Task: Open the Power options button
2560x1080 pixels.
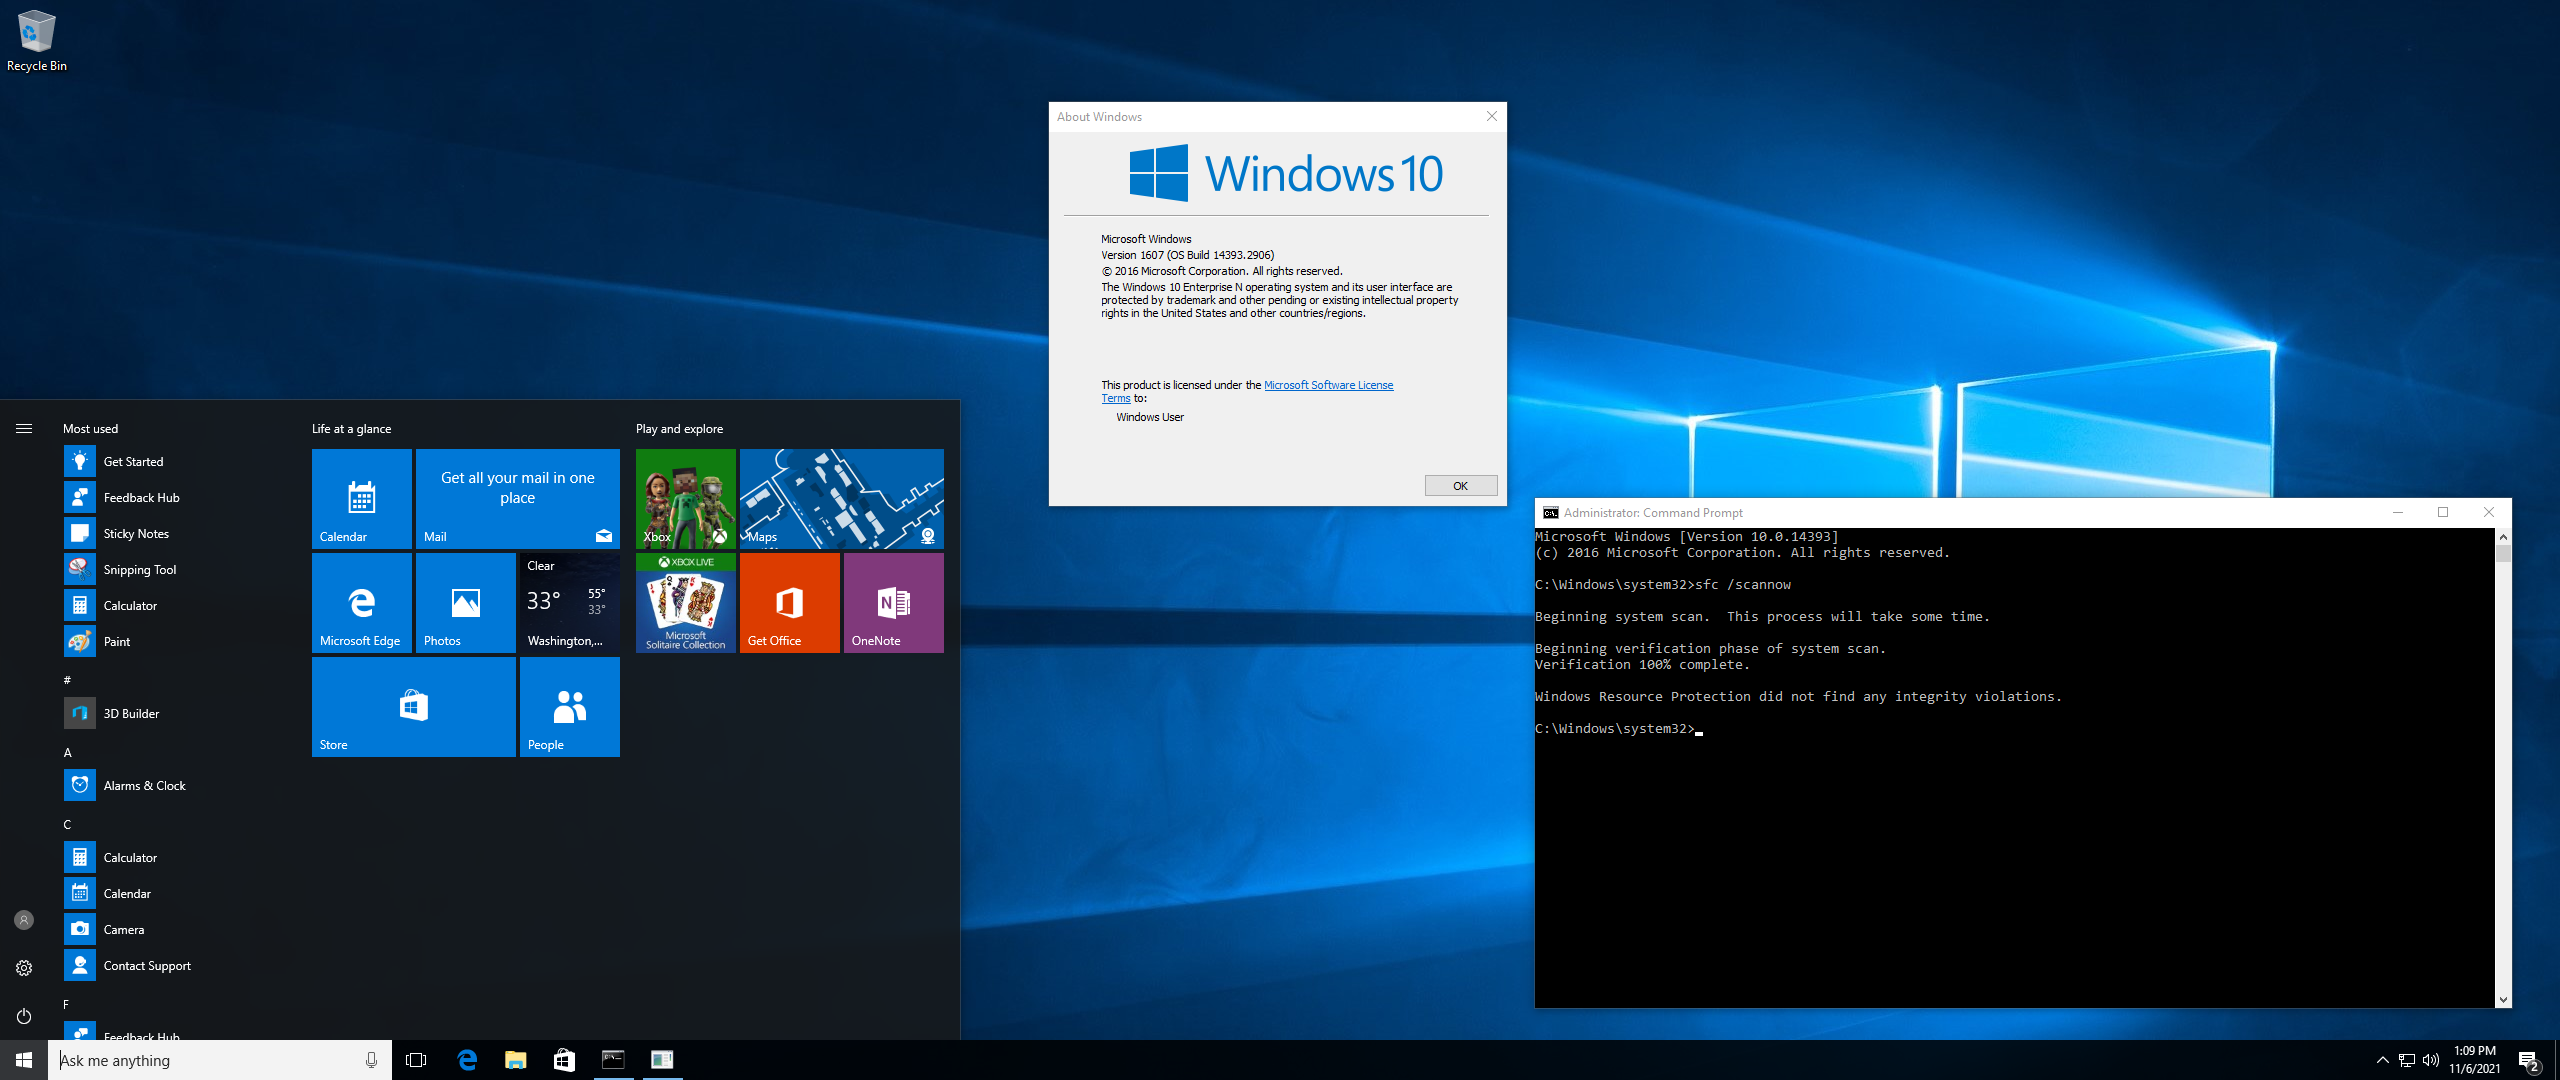Action: click(24, 1016)
